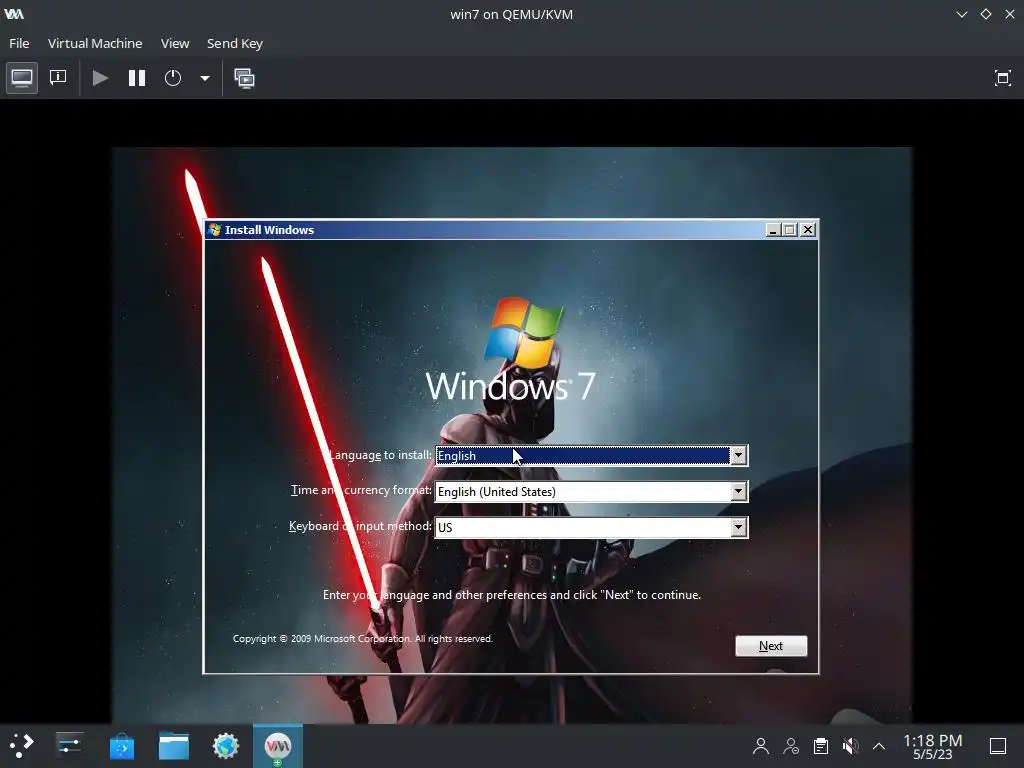Viewport: 1024px width, 768px height.
Task: Minimize the Install Windows dialog
Action: [x=773, y=230]
